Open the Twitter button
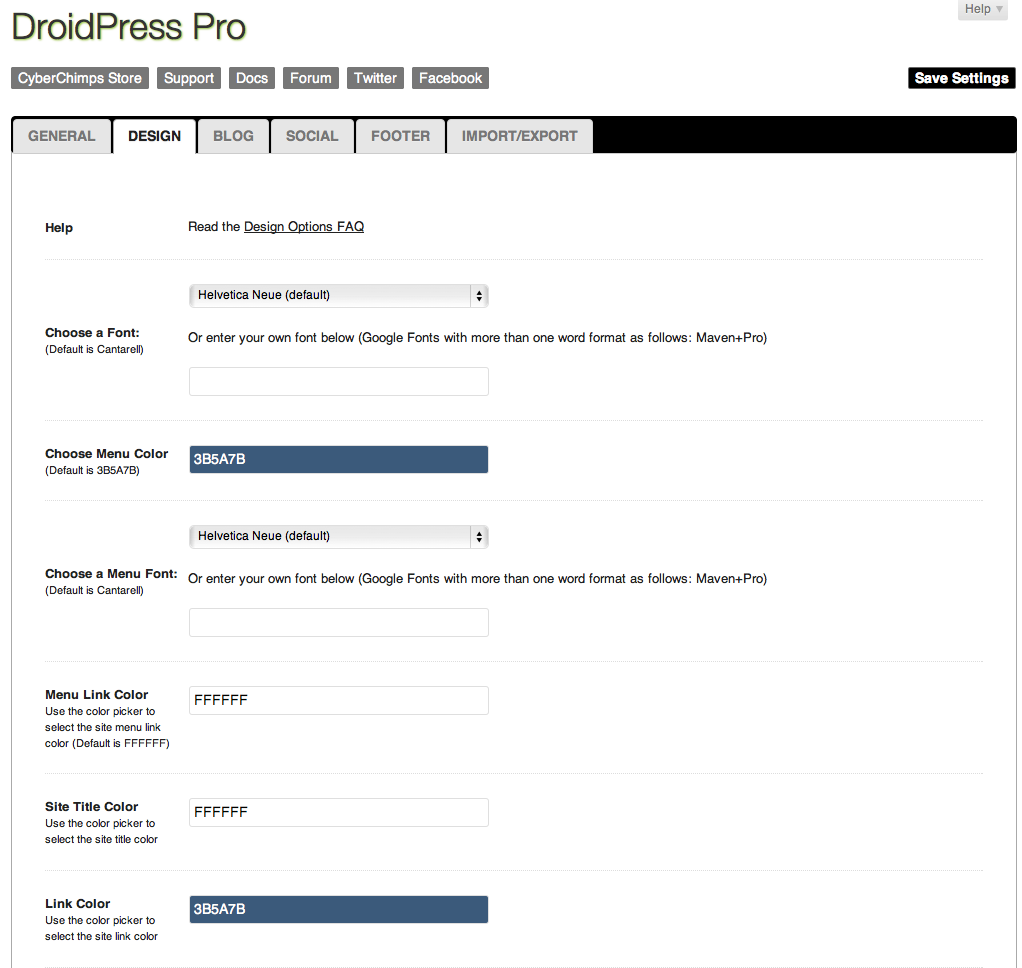Image resolution: width=1022 pixels, height=968 pixels. tap(375, 78)
